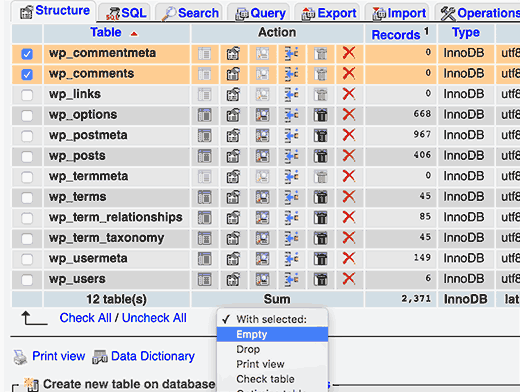Click Drop icon for wp_commentmeta
This screenshot has height=392, width=520.
point(349,53)
